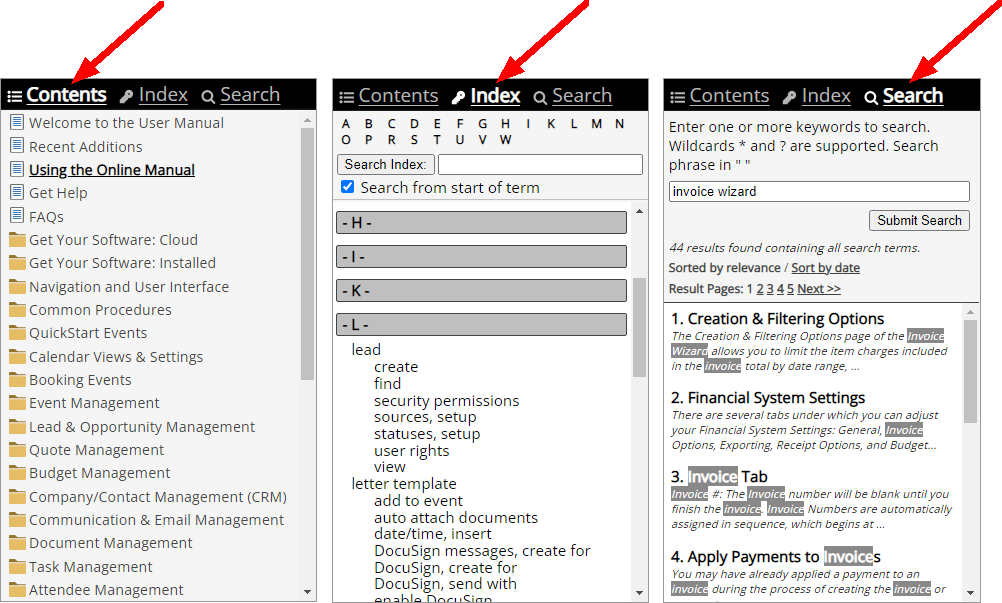Focus the Search Index text field
This screenshot has width=1002, height=603.
540,164
